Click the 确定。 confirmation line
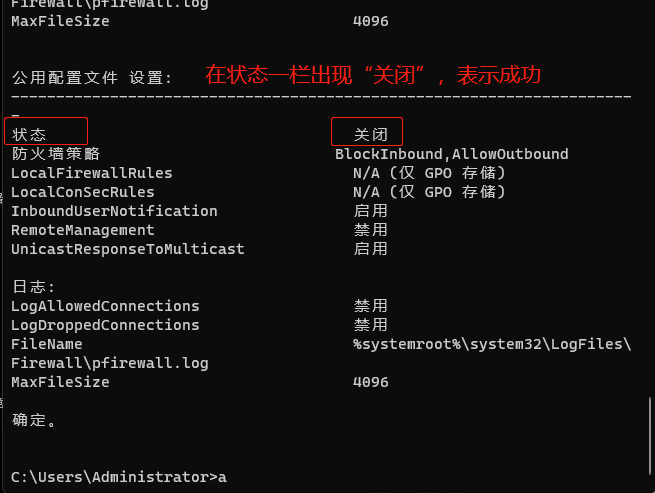Viewport: 655px width, 493px height. (x=34, y=420)
